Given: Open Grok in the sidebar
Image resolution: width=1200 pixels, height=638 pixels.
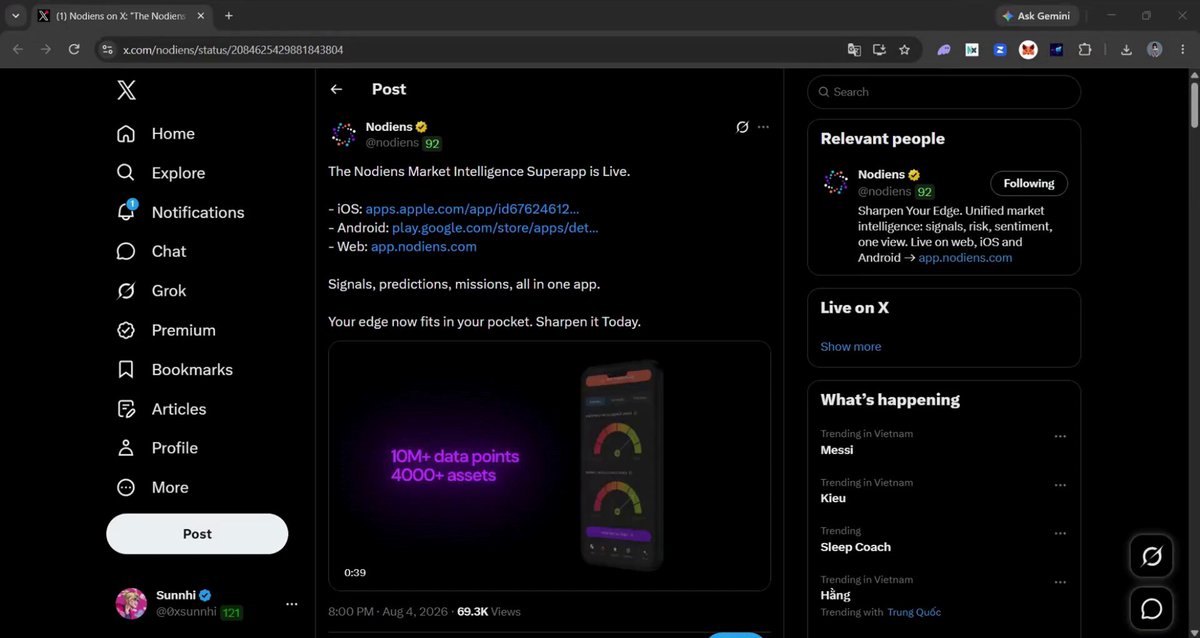Looking at the screenshot, I should [152, 291].
